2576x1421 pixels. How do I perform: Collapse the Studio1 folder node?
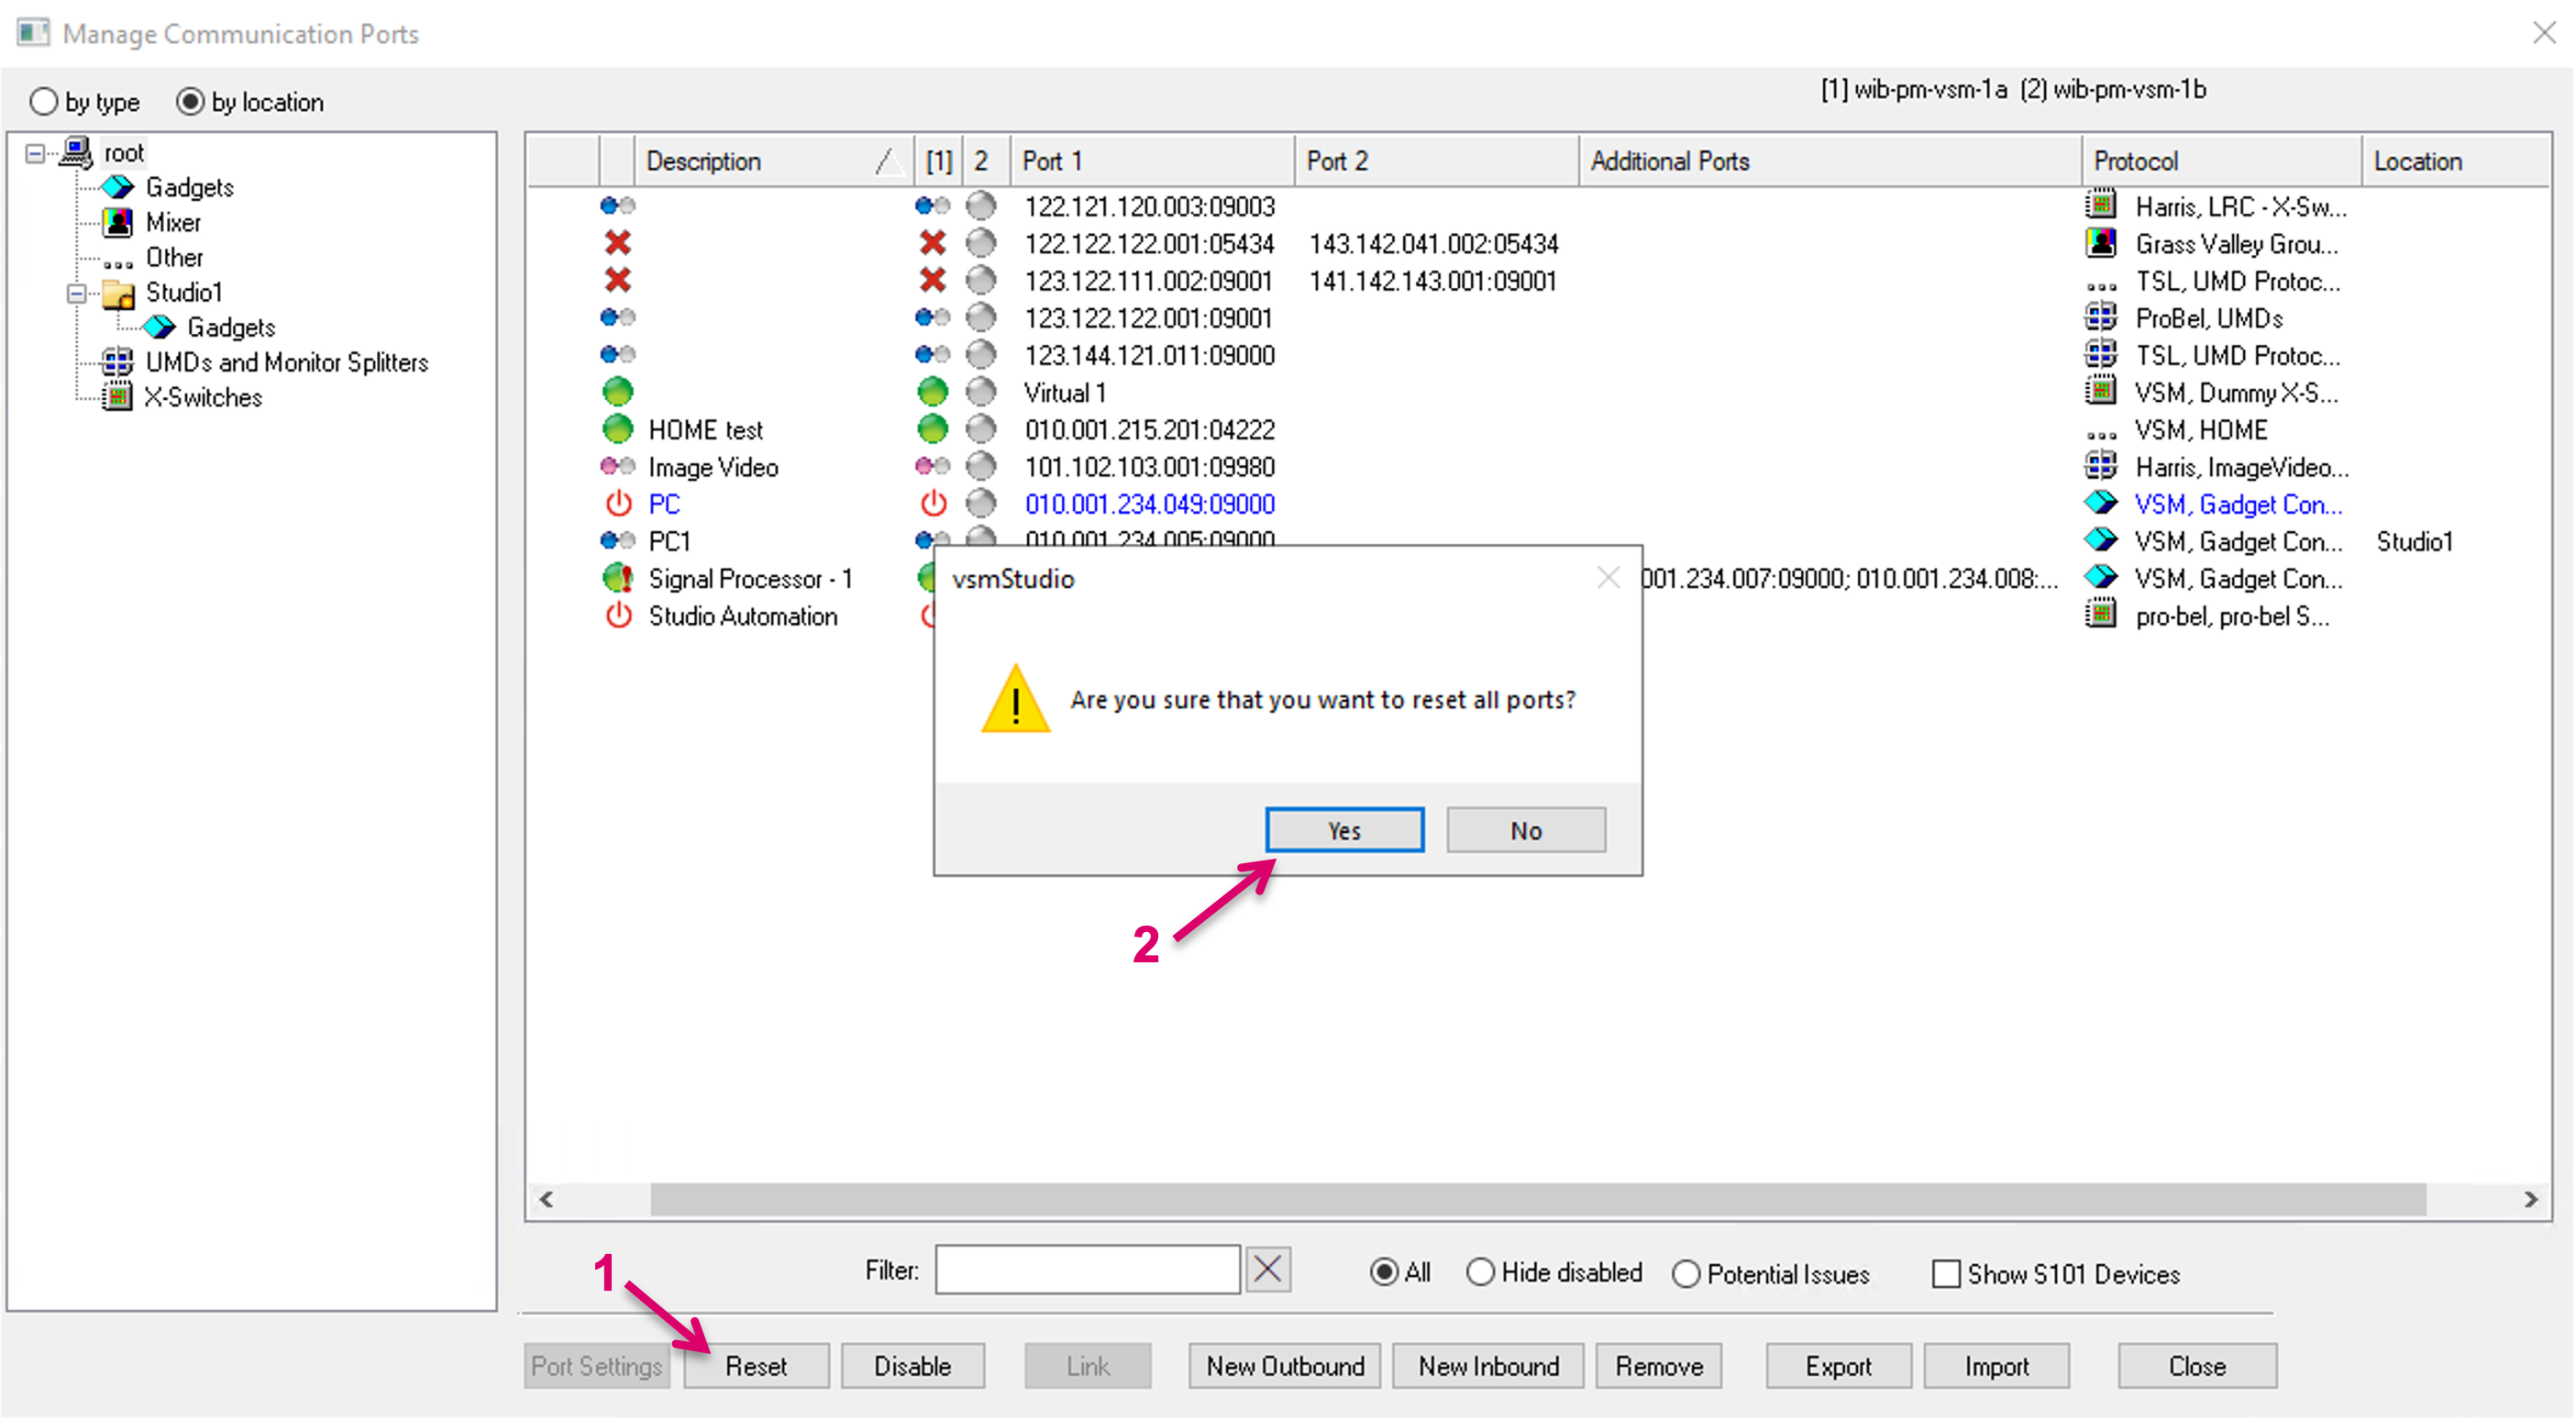(x=77, y=293)
